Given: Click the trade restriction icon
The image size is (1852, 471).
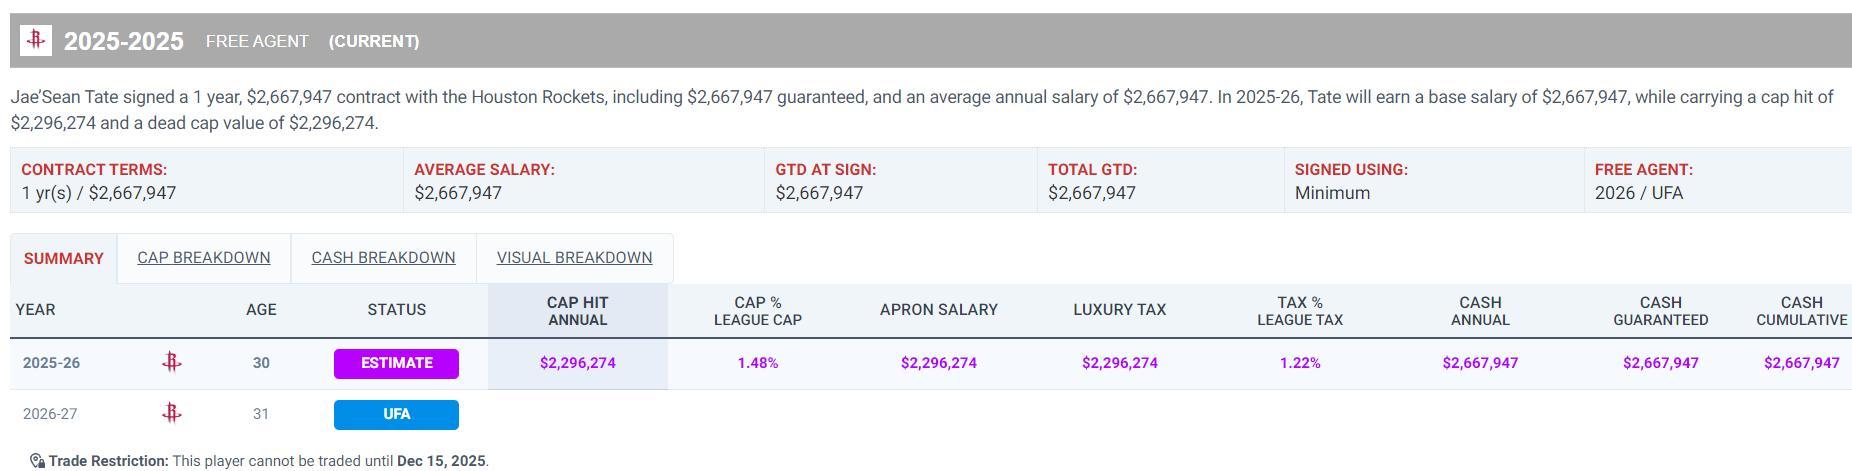Looking at the screenshot, I should tap(37, 461).
